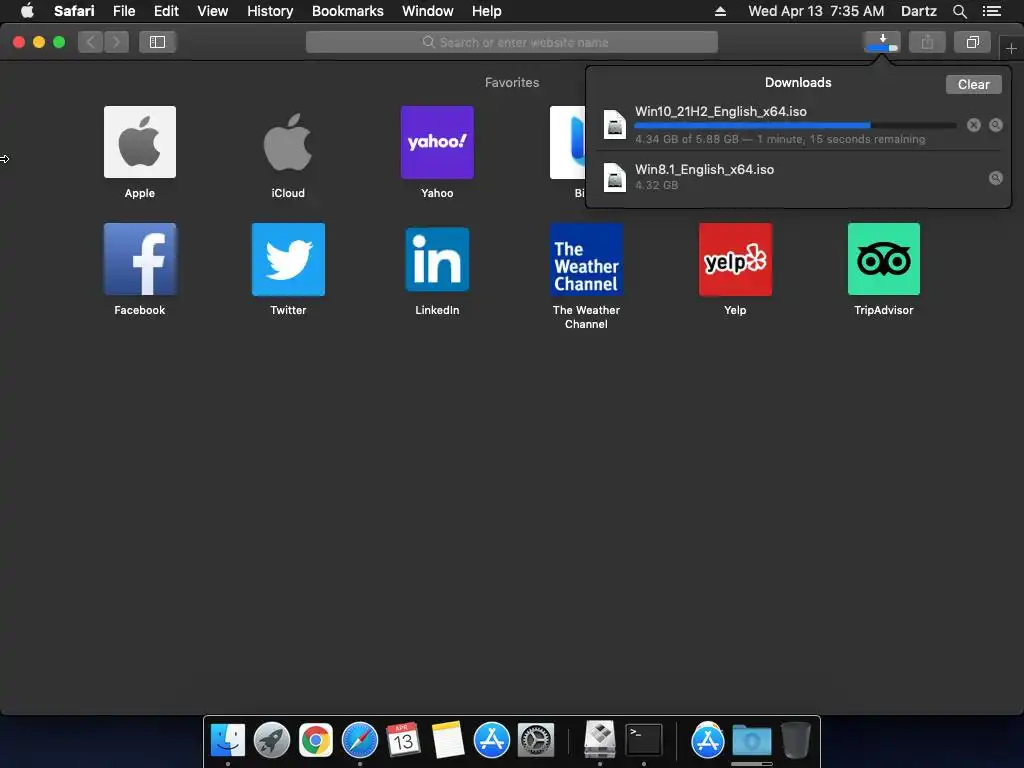Open Notification Center list icon

pyautogui.click(x=991, y=11)
